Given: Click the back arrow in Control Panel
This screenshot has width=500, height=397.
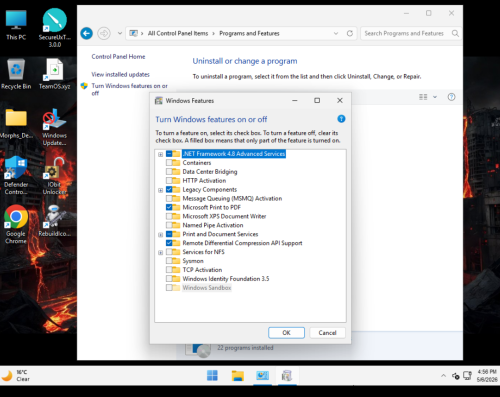Looking at the screenshot, I should 87,33.
